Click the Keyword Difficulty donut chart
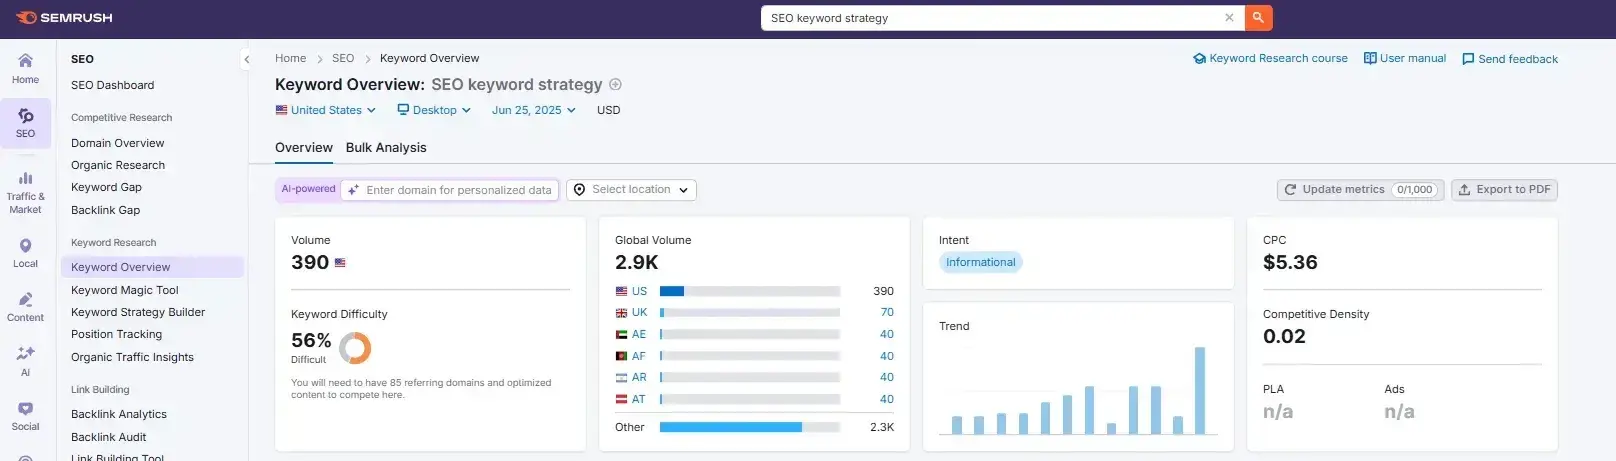 [x=355, y=348]
